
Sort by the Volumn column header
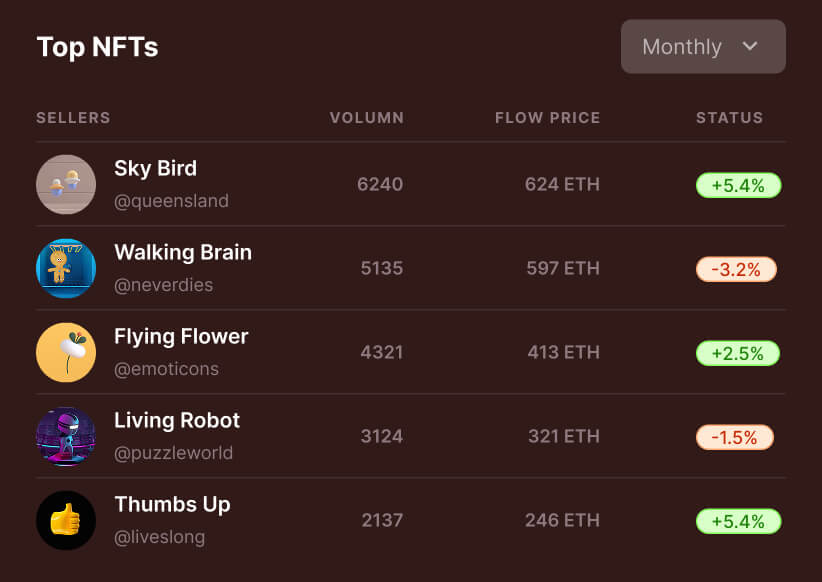[x=367, y=118]
